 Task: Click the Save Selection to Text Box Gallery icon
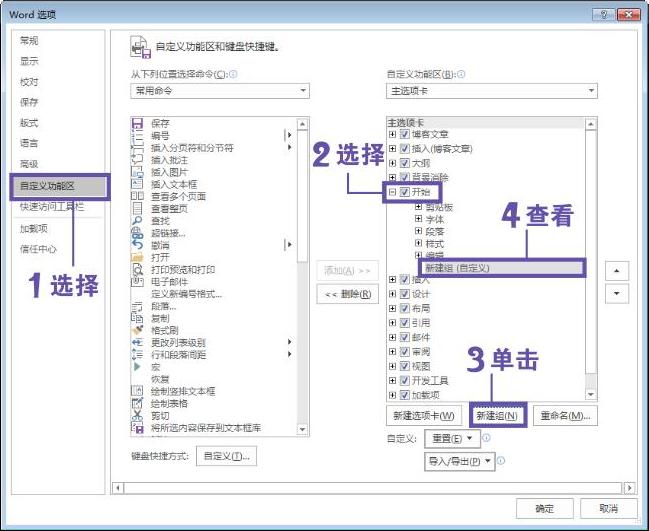click(137, 428)
